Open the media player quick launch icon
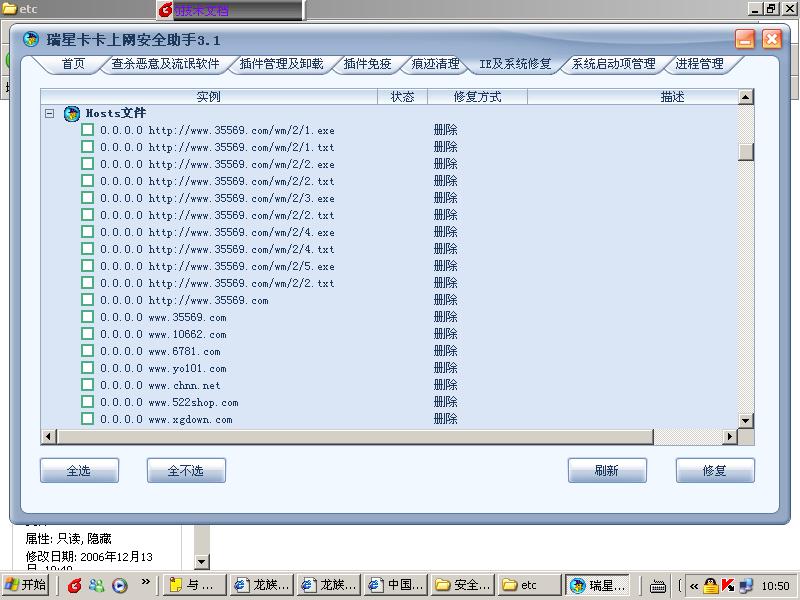This screenshot has height=600, width=800. (119, 585)
